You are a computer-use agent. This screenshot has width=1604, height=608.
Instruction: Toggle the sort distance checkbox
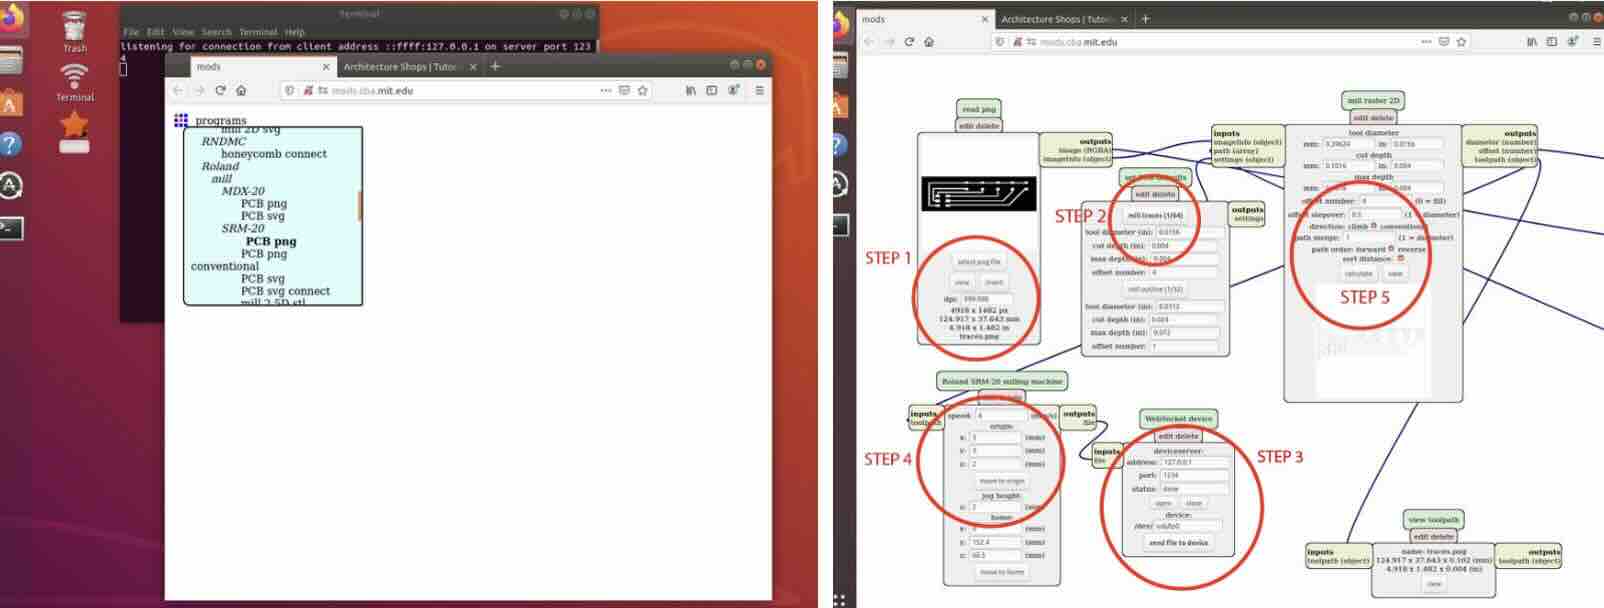pos(1400,259)
